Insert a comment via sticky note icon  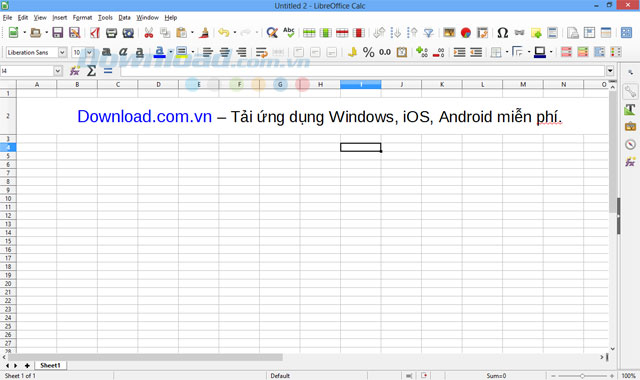[x=536, y=33]
